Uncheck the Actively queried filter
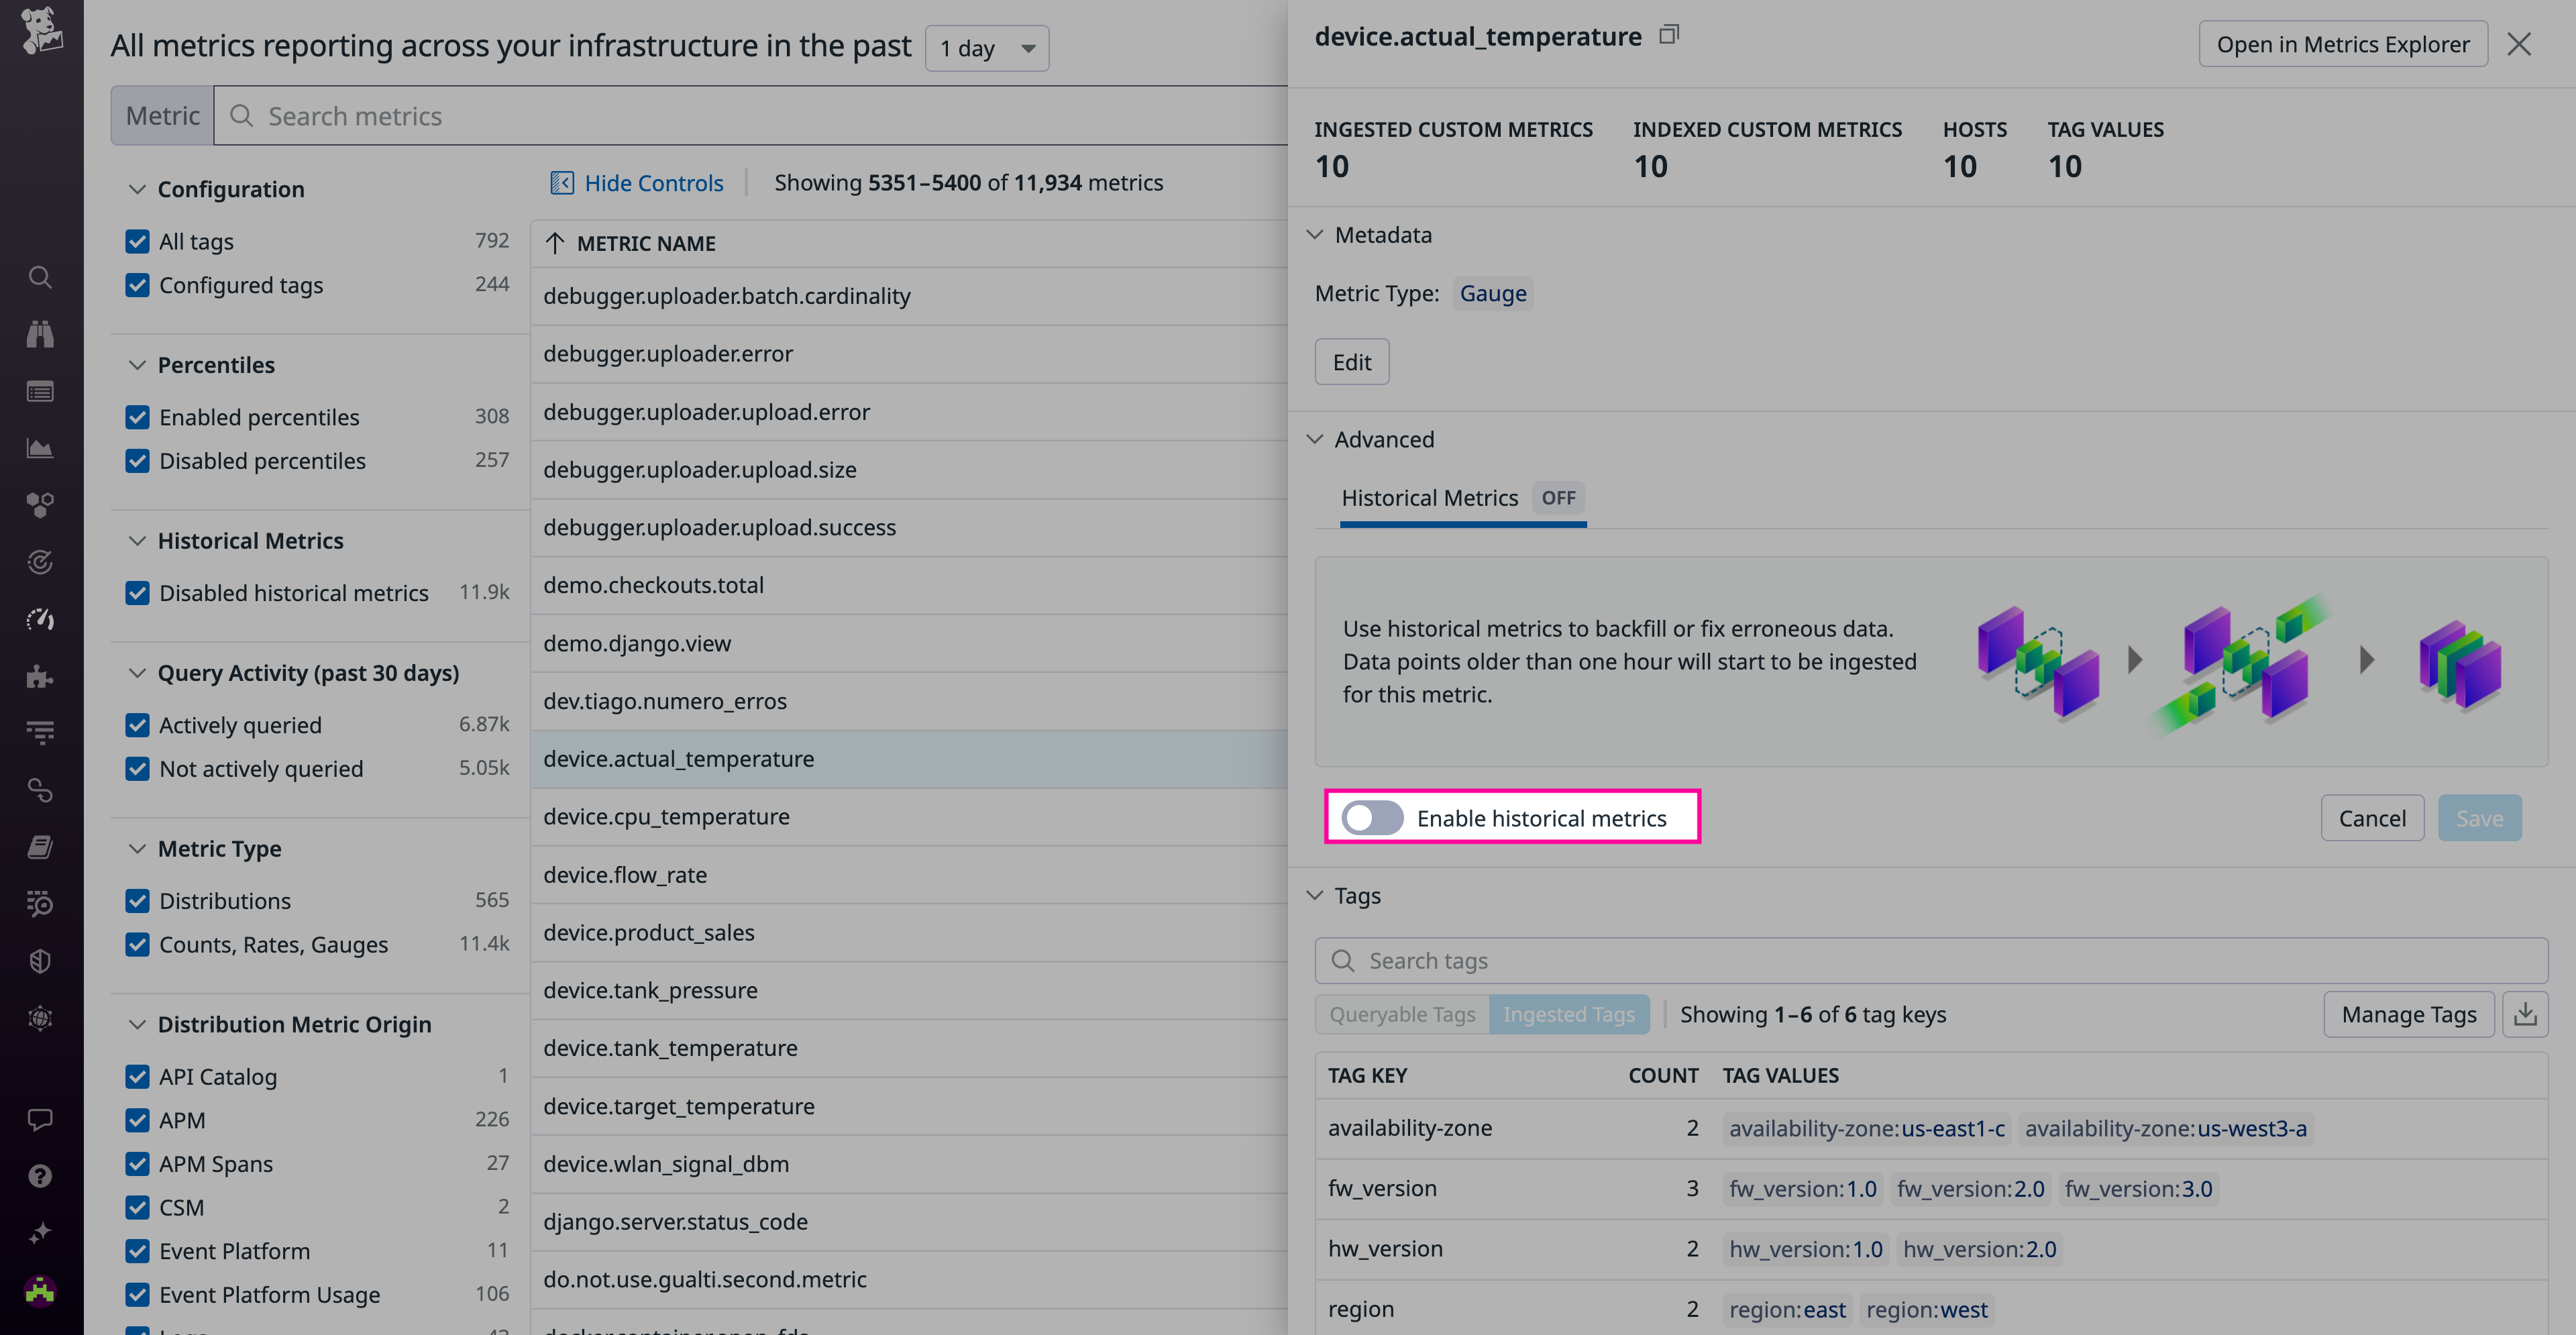 click(137, 724)
